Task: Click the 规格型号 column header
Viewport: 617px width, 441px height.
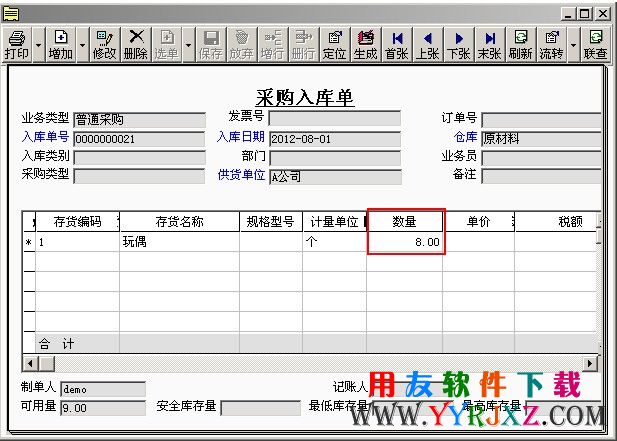Action: [x=271, y=222]
